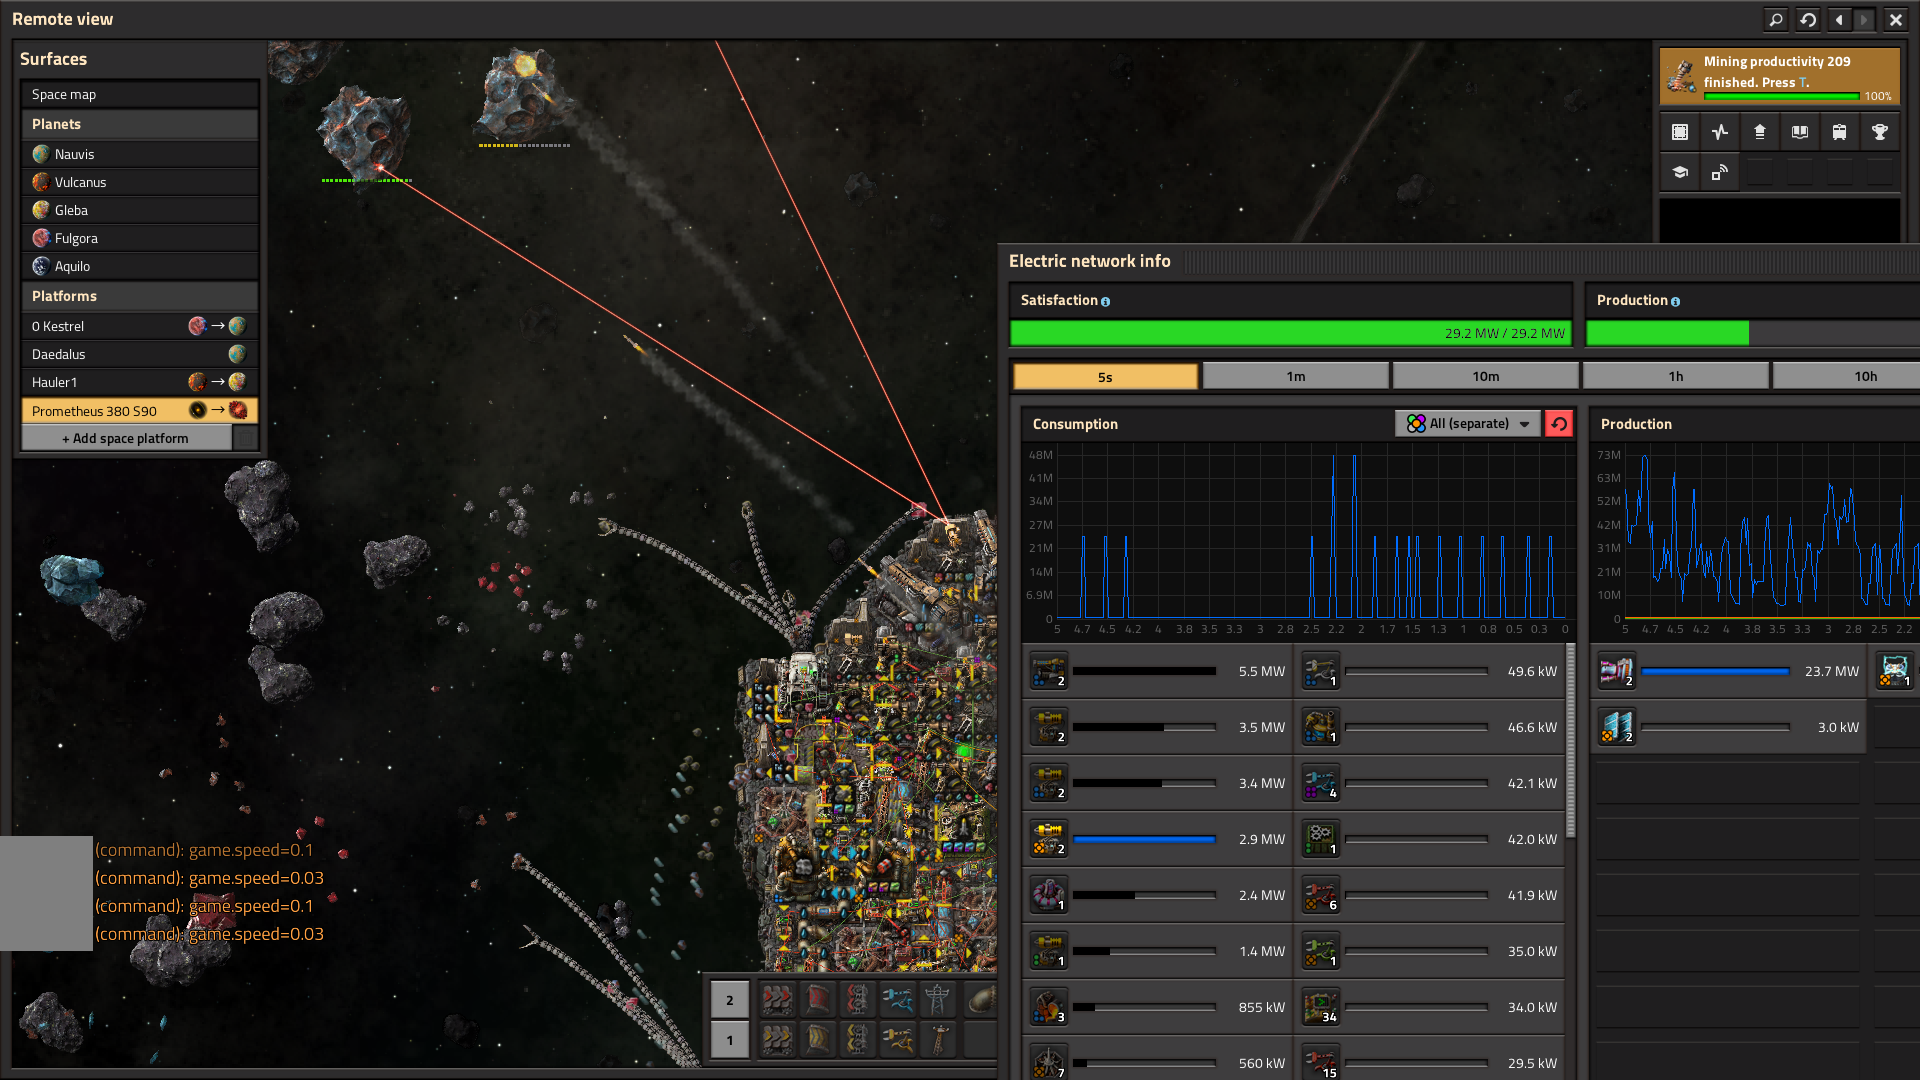This screenshot has width=1920, height=1080.
Task: Pick the big electric pole quickbar slot
Action: click(x=937, y=999)
